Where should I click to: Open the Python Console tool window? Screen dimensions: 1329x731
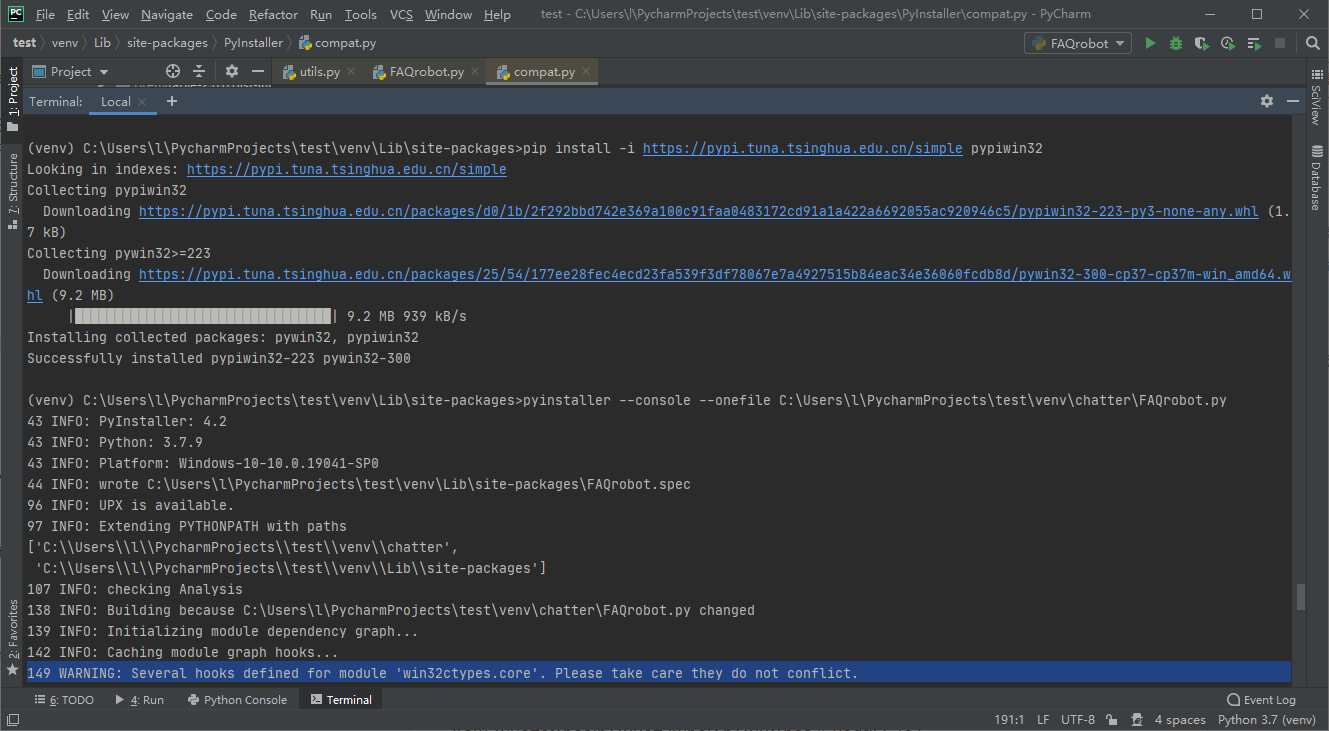click(237, 700)
